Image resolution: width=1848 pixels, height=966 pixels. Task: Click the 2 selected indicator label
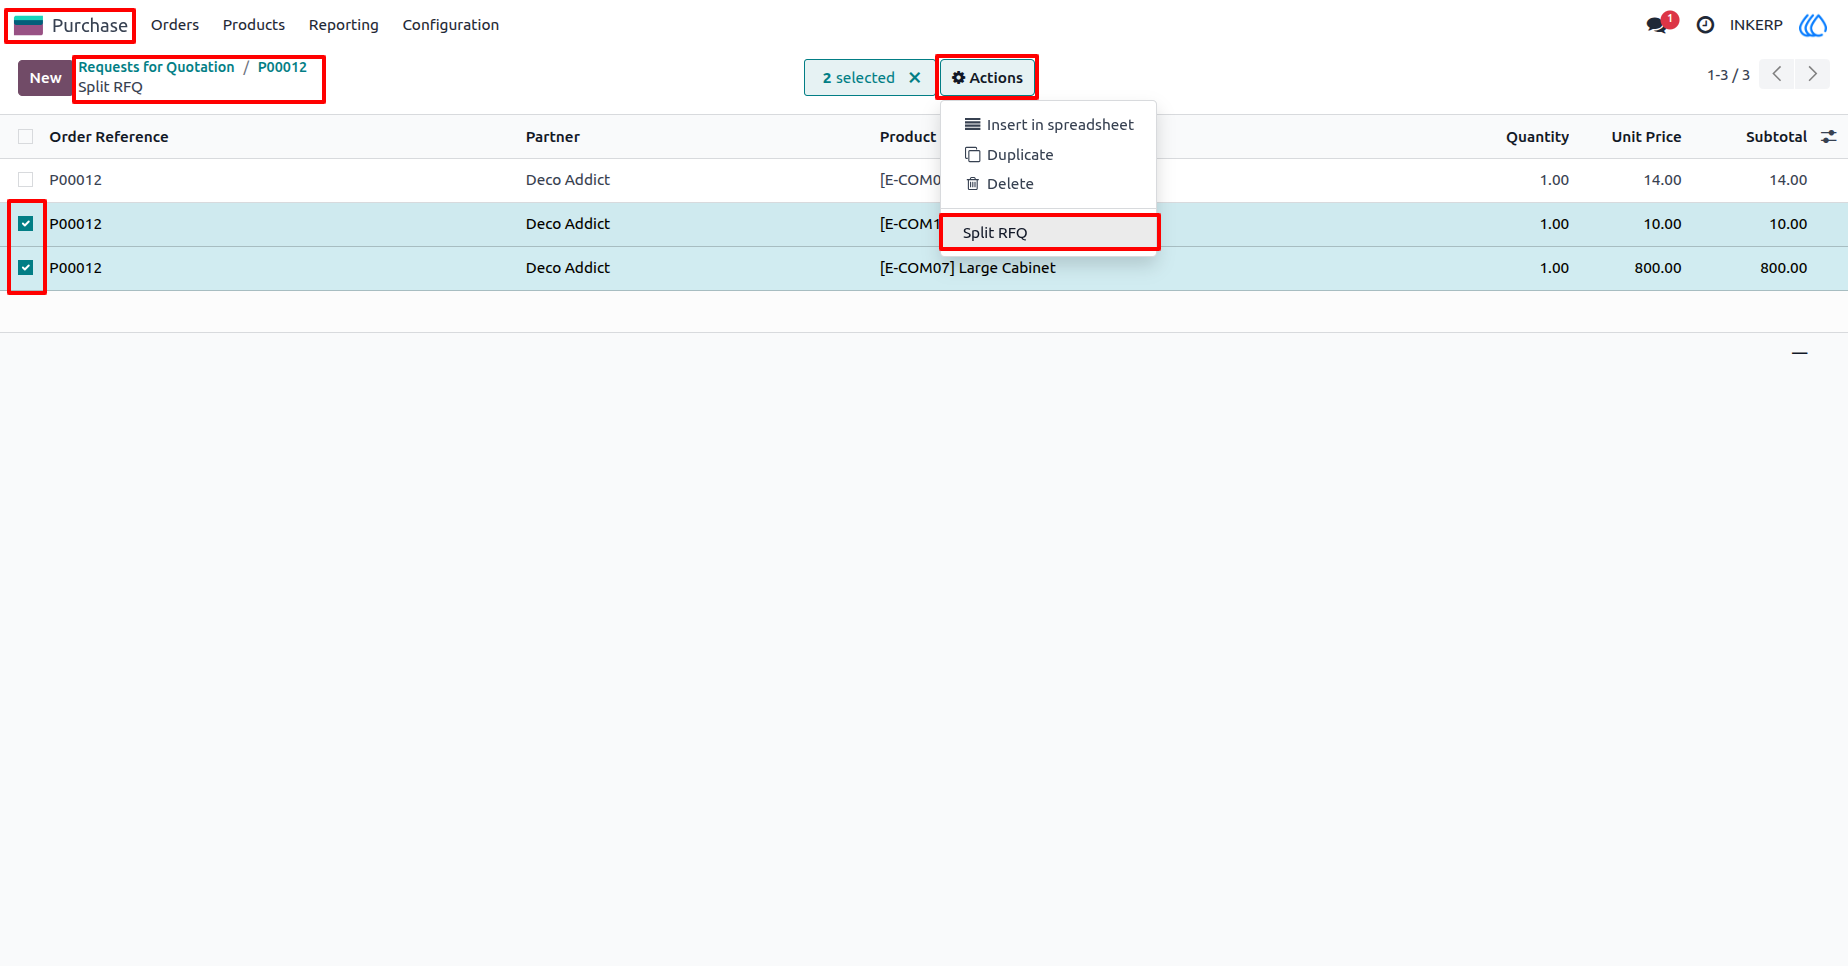(858, 78)
